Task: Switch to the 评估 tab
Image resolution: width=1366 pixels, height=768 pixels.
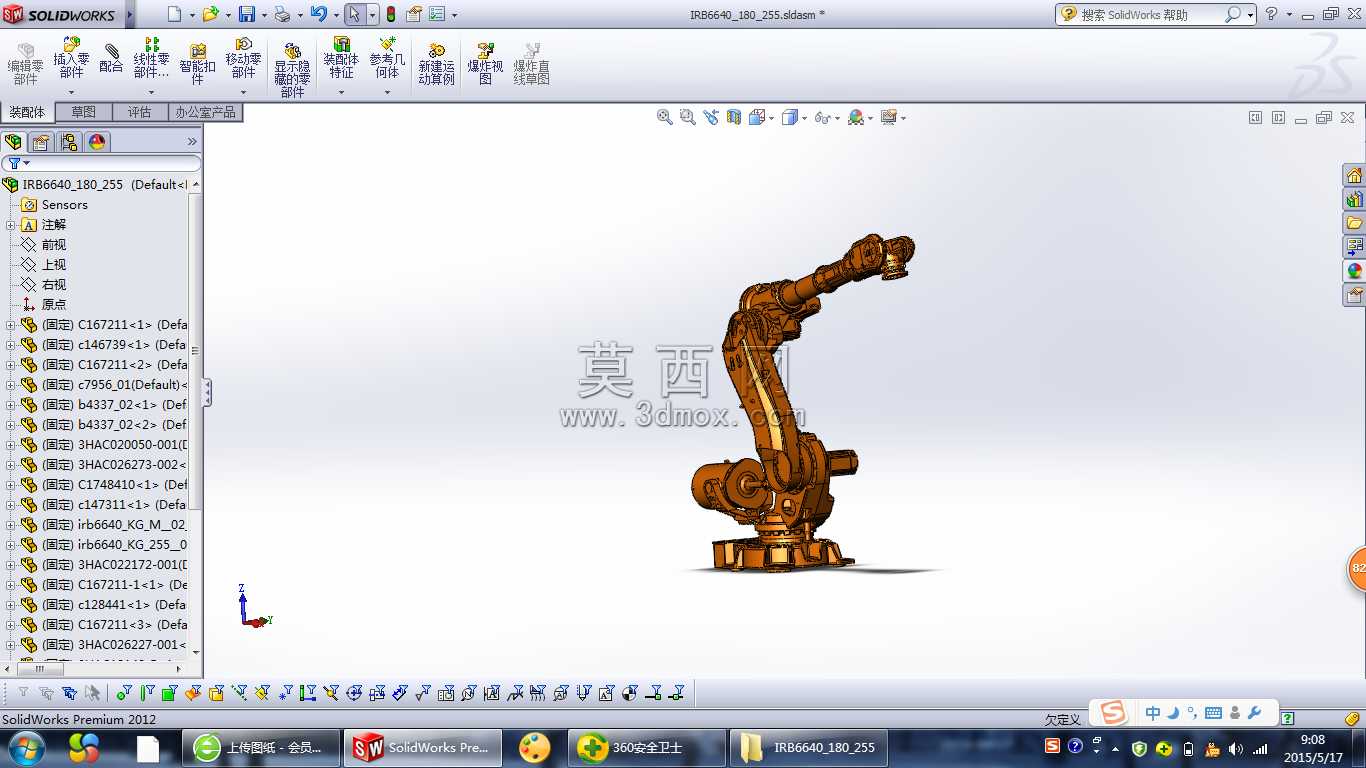Action: pyautogui.click(x=140, y=112)
